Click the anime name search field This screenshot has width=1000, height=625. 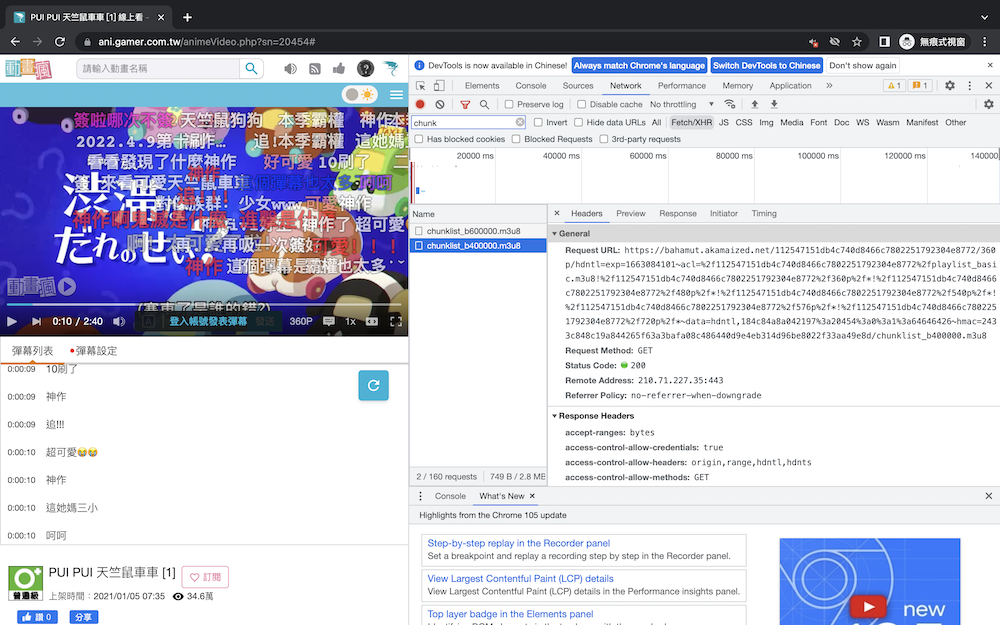point(158,68)
